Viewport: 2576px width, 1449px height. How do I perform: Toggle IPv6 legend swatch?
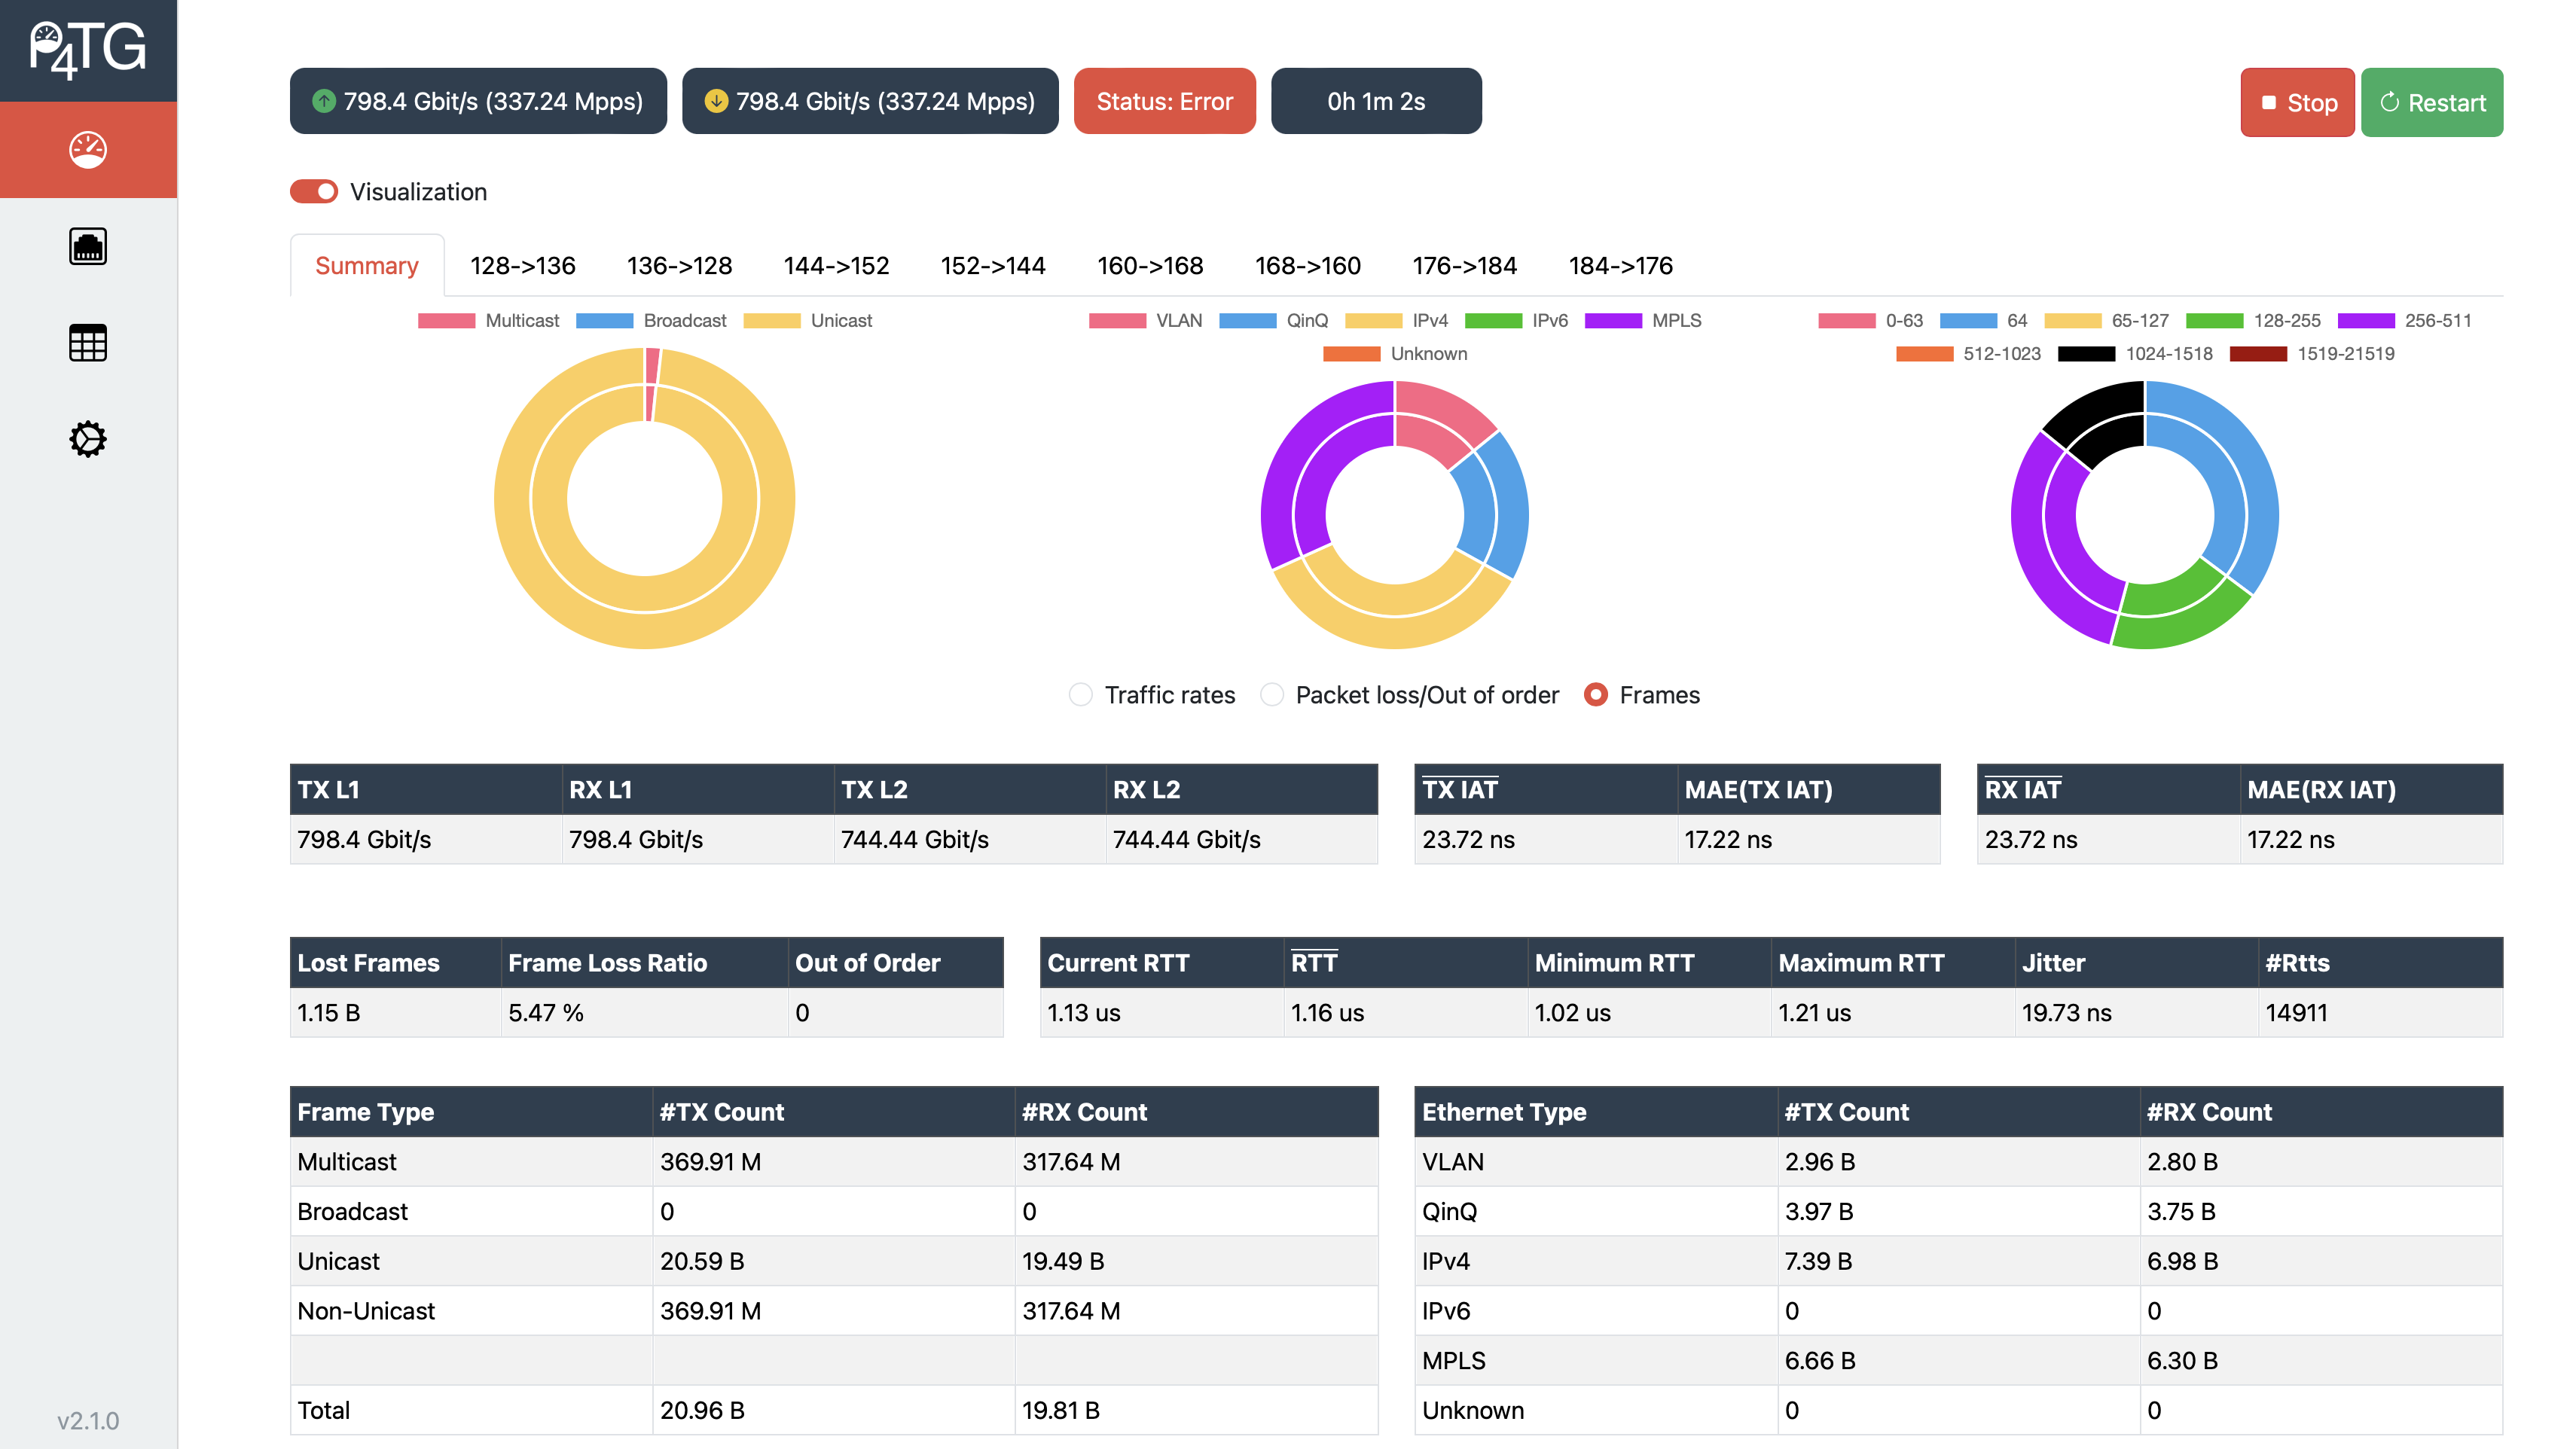[1493, 320]
